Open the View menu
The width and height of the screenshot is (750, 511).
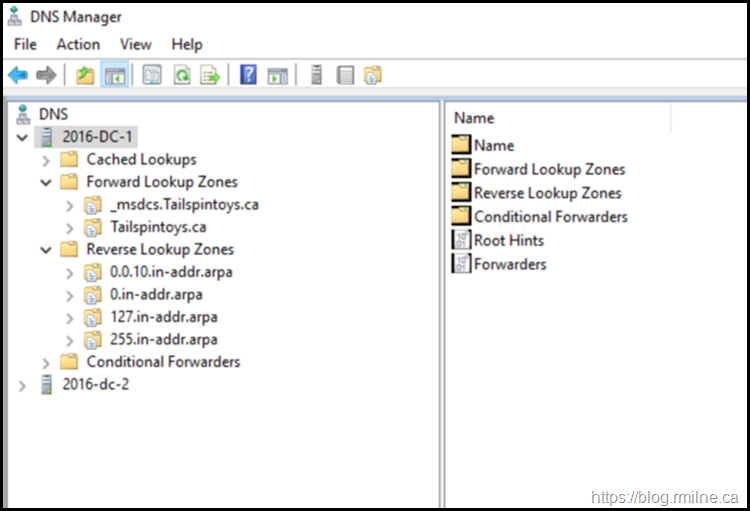(135, 44)
